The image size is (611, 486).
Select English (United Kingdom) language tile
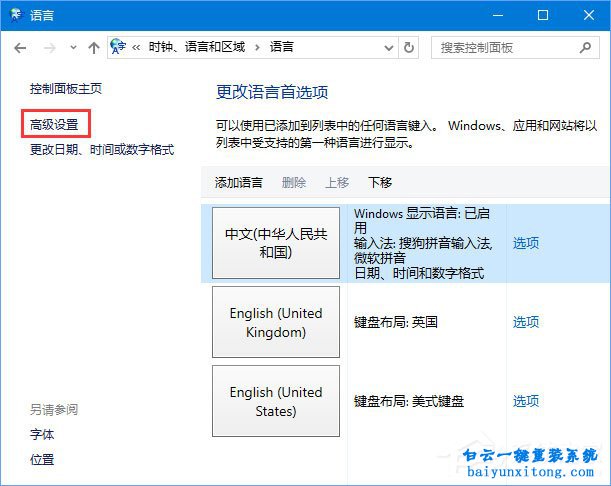276,322
